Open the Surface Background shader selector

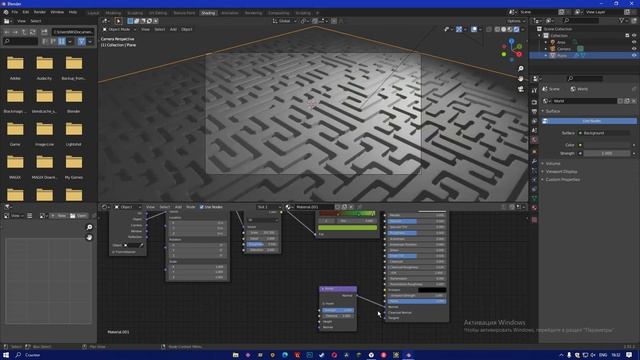point(604,133)
